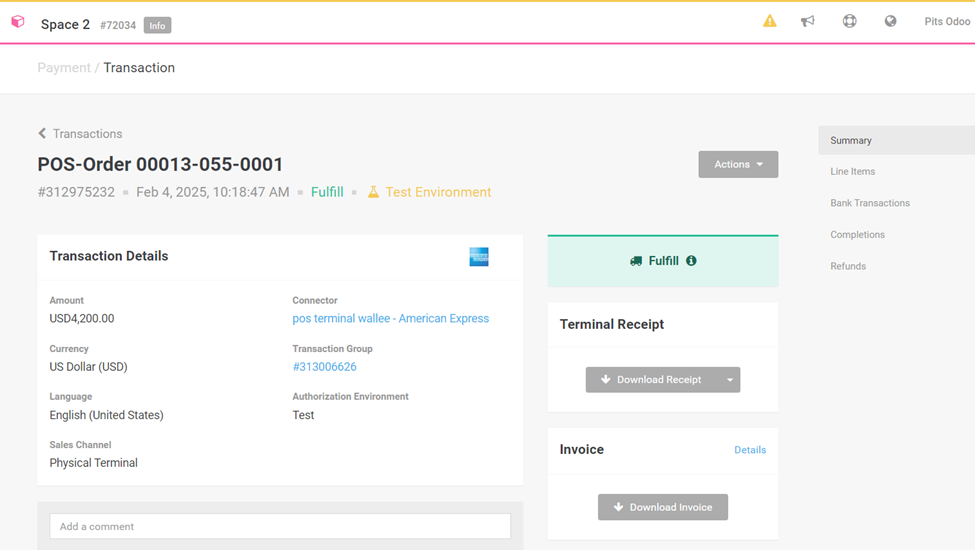
Task: Click the Add a comment field
Action: coord(280,526)
